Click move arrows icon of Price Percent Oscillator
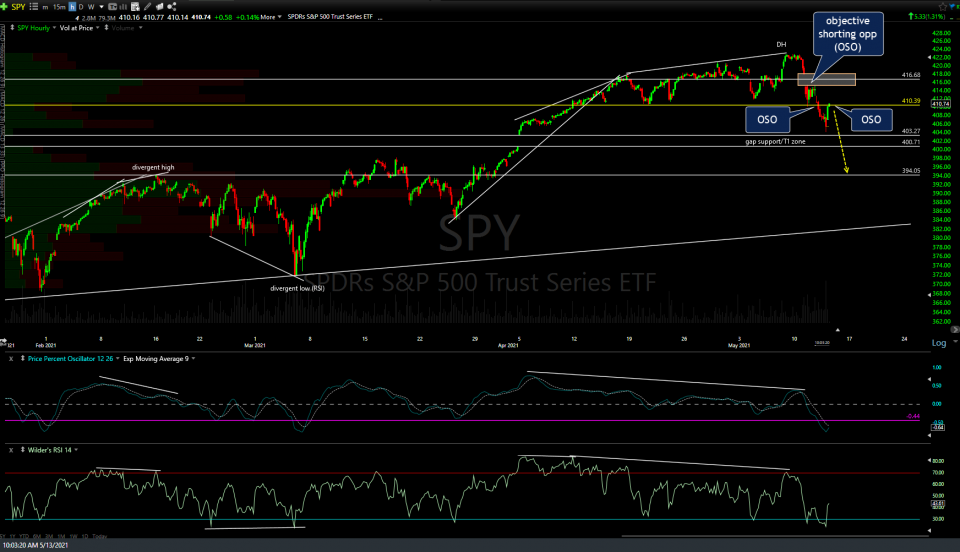This screenshot has height=552, width=960. [x=23, y=359]
